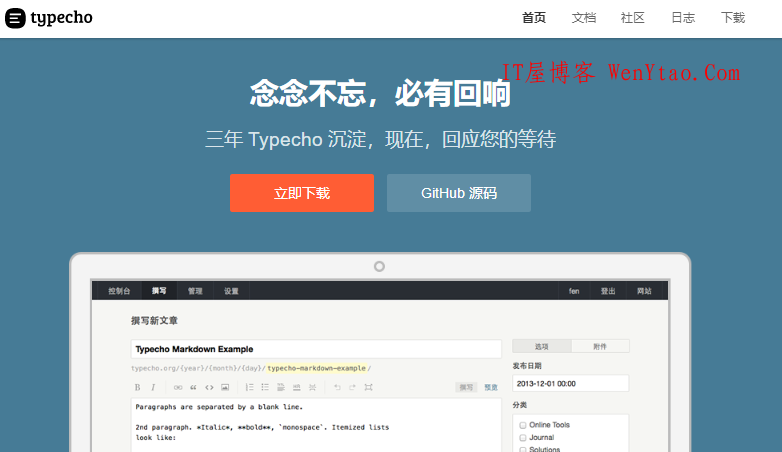
Task: Insert code with the angle-brackets icon
Action: pyautogui.click(x=209, y=387)
